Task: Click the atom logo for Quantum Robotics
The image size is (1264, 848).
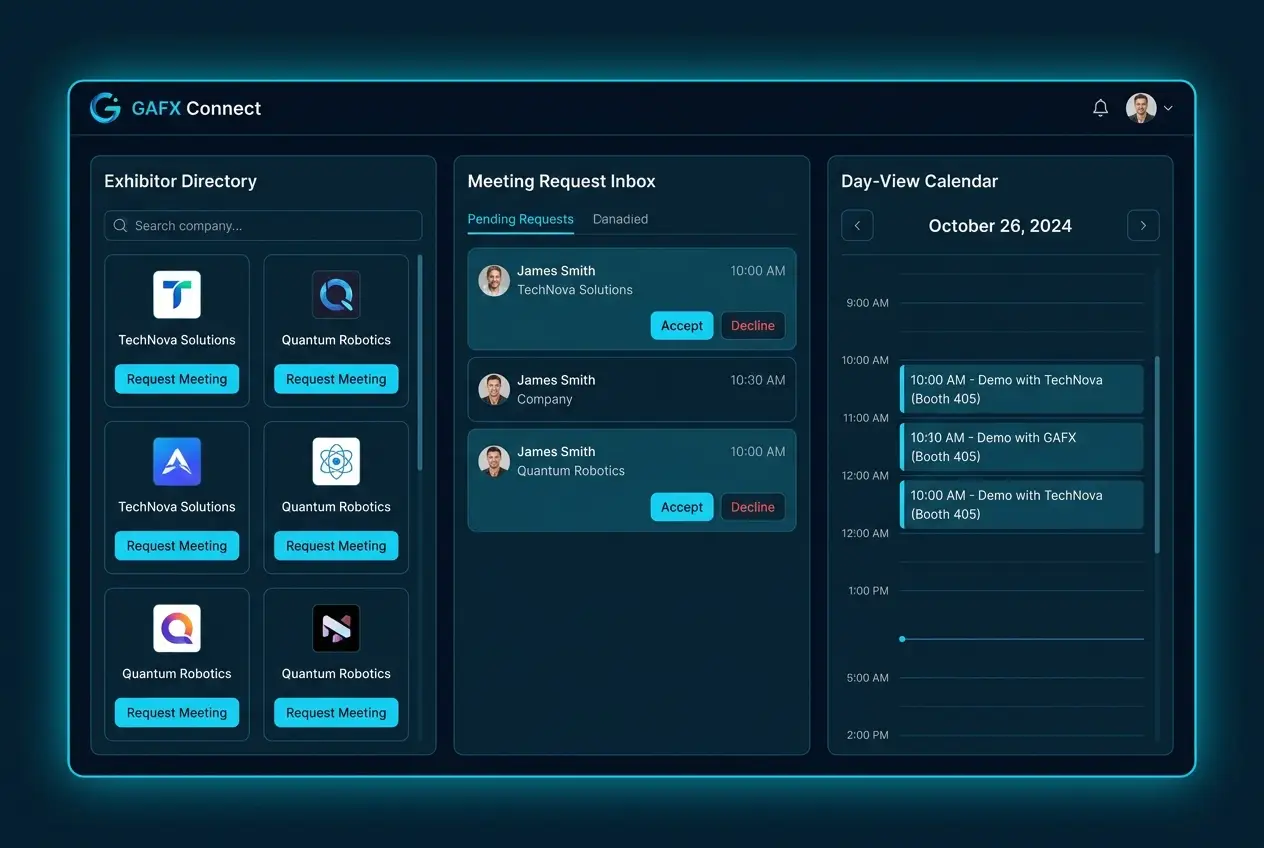Action: (x=336, y=462)
